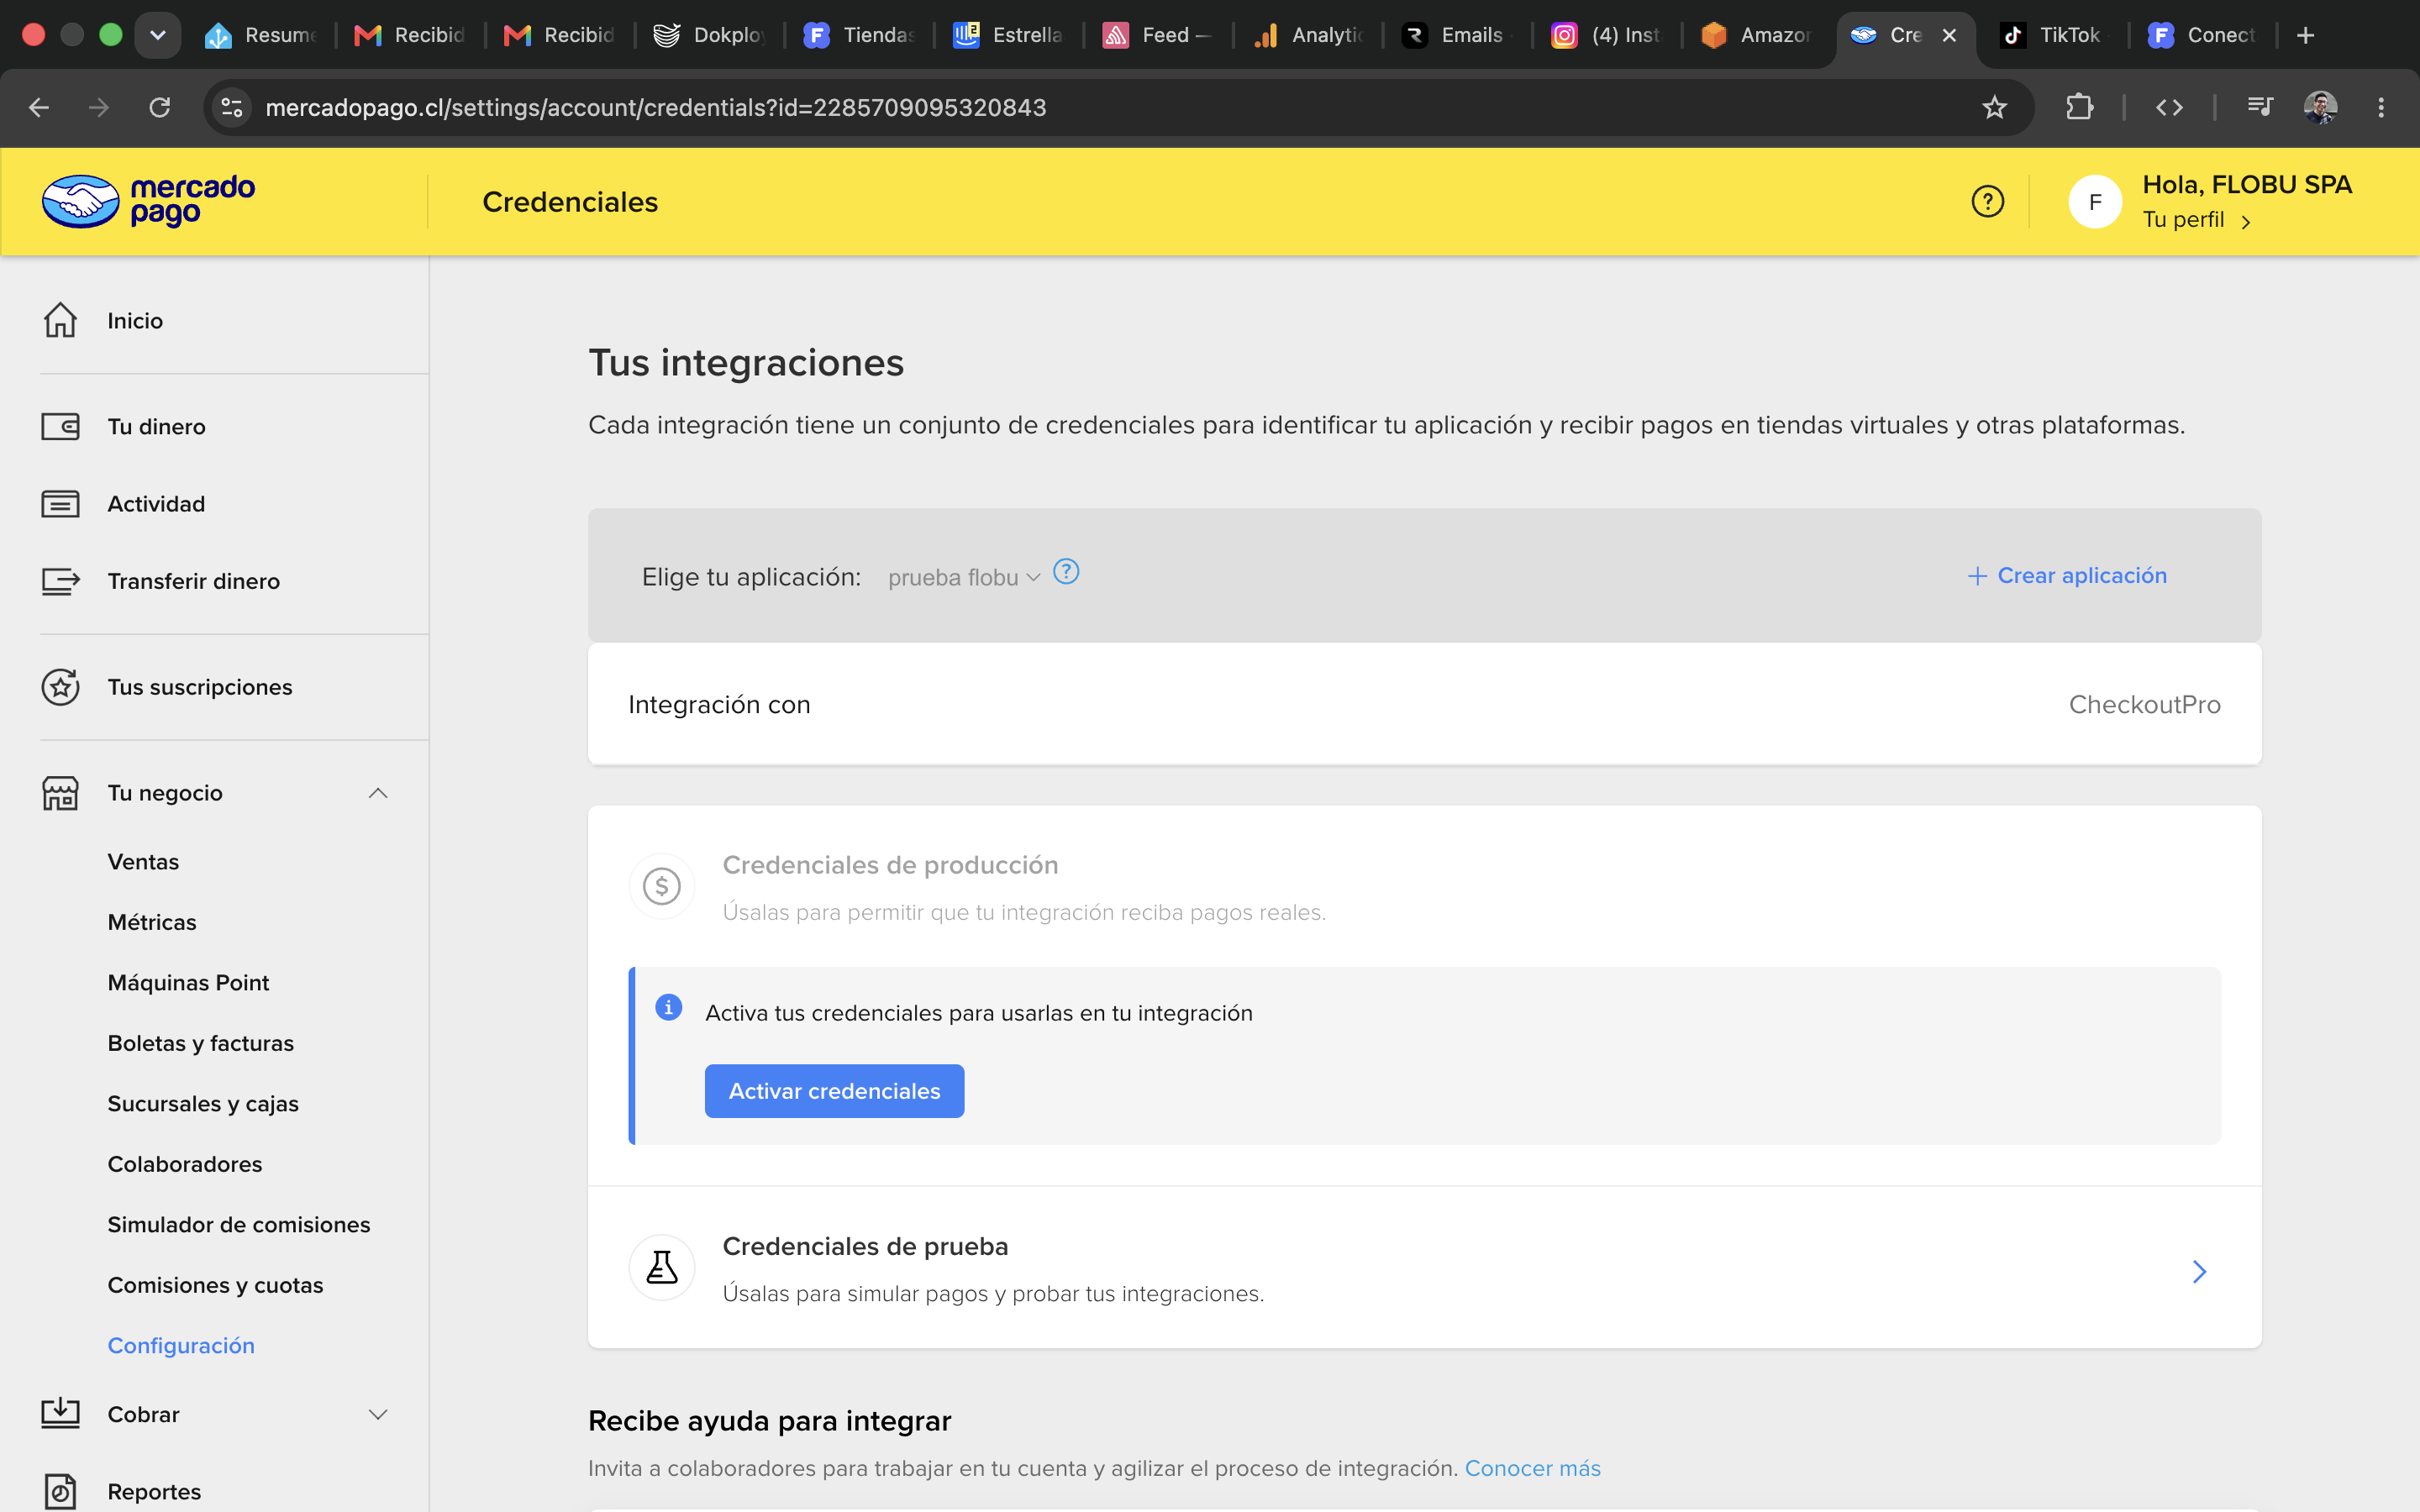2420x1512 pixels.
Task: Click the blue help icon beside application selector
Action: (1066, 572)
